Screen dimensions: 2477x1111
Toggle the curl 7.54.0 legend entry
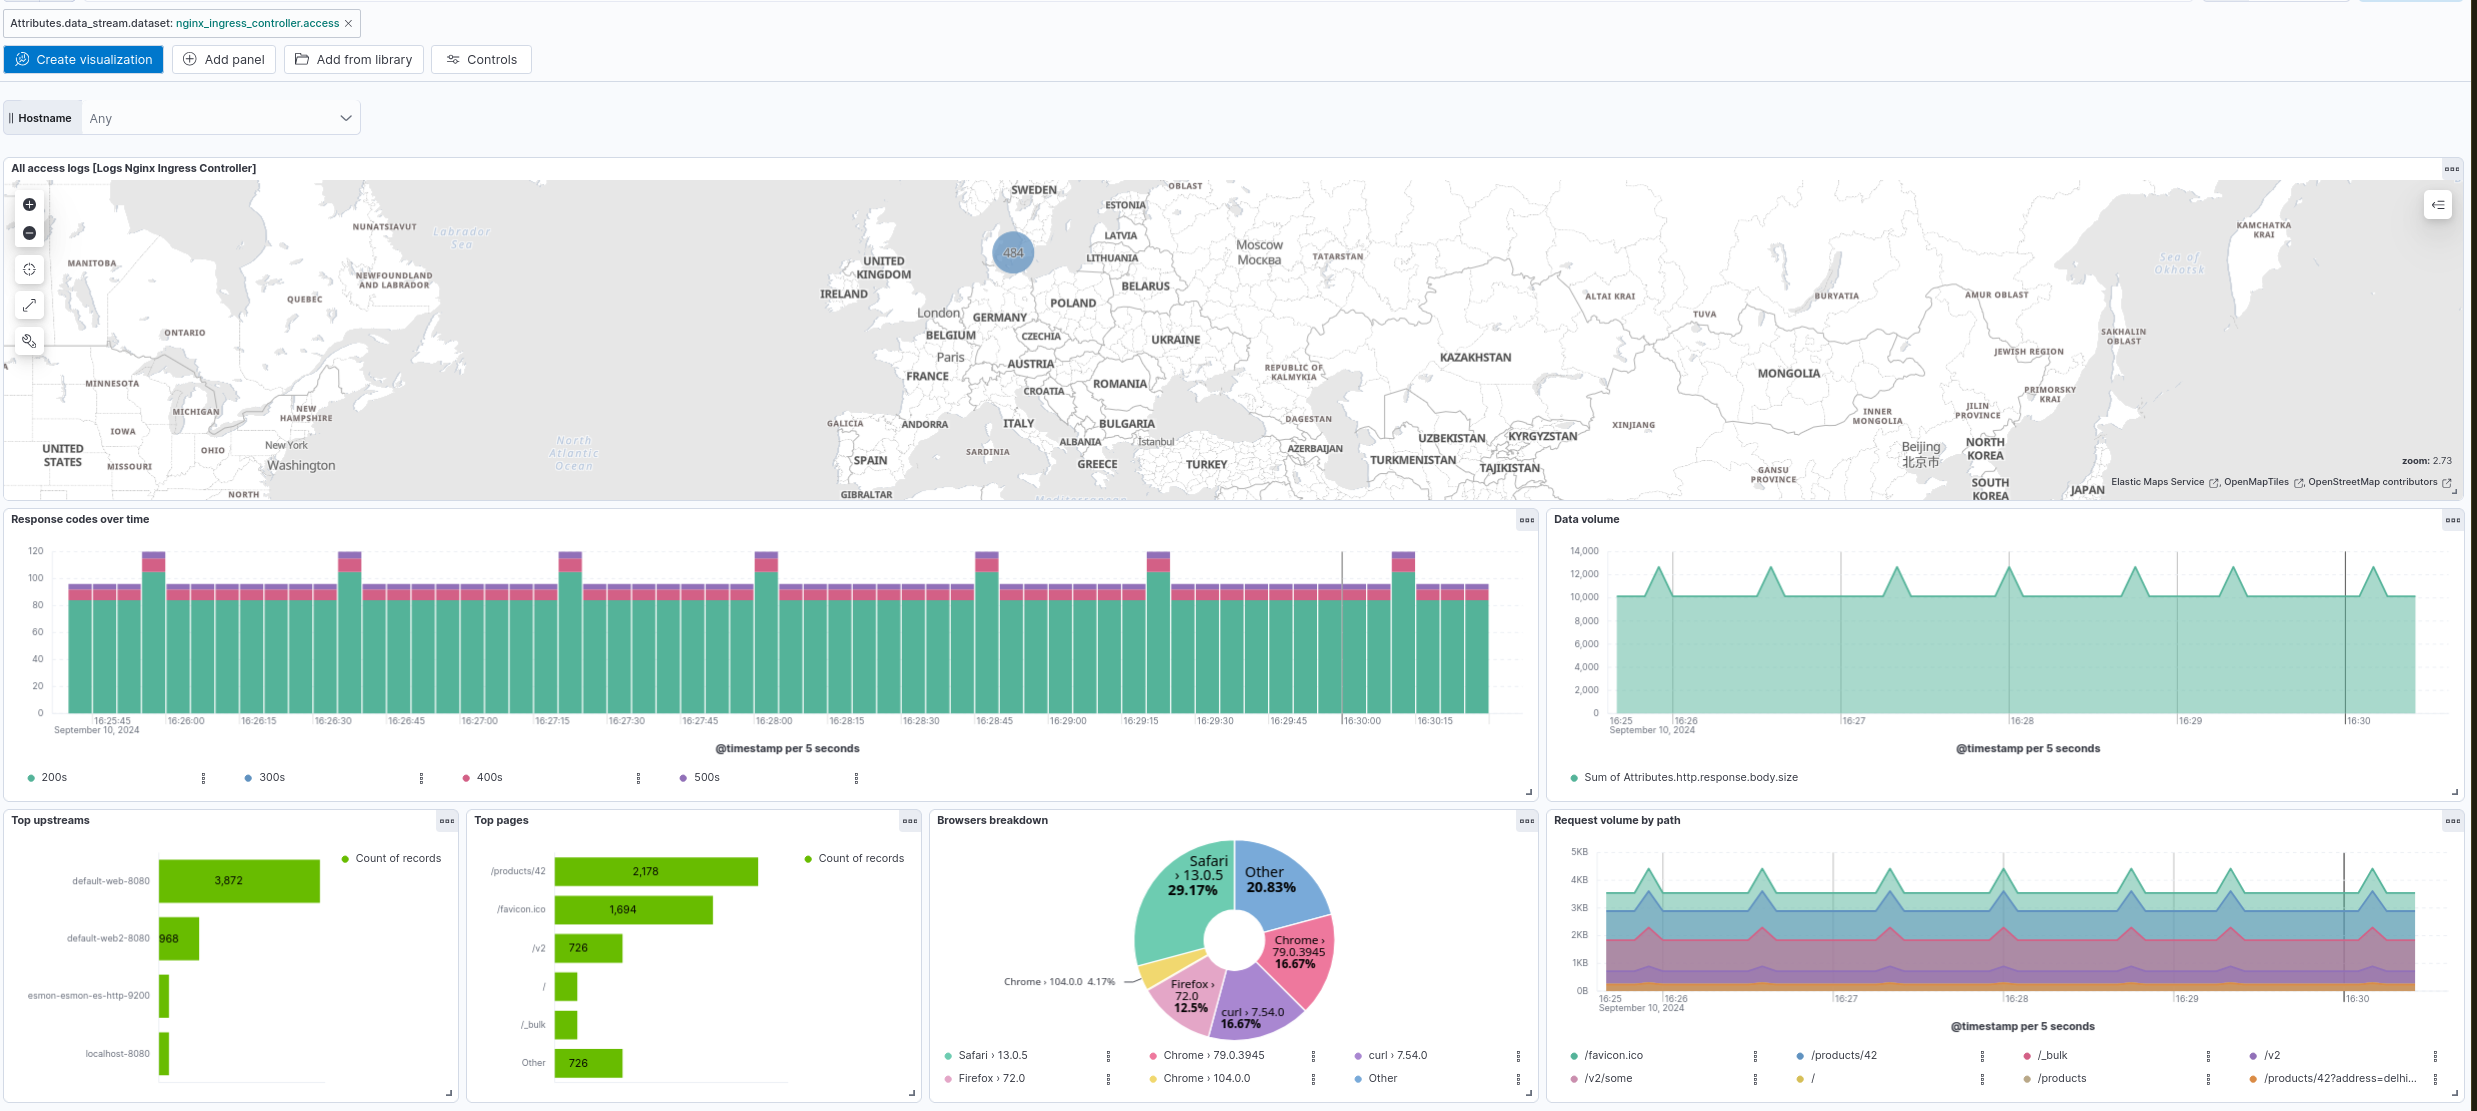click(1397, 1055)
